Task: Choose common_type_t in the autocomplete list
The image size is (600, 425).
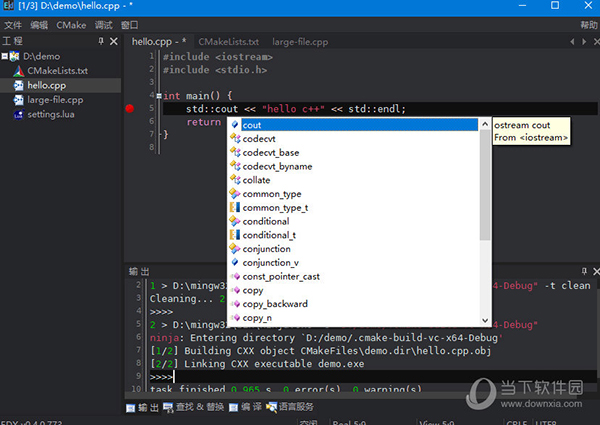Action: 354,208
